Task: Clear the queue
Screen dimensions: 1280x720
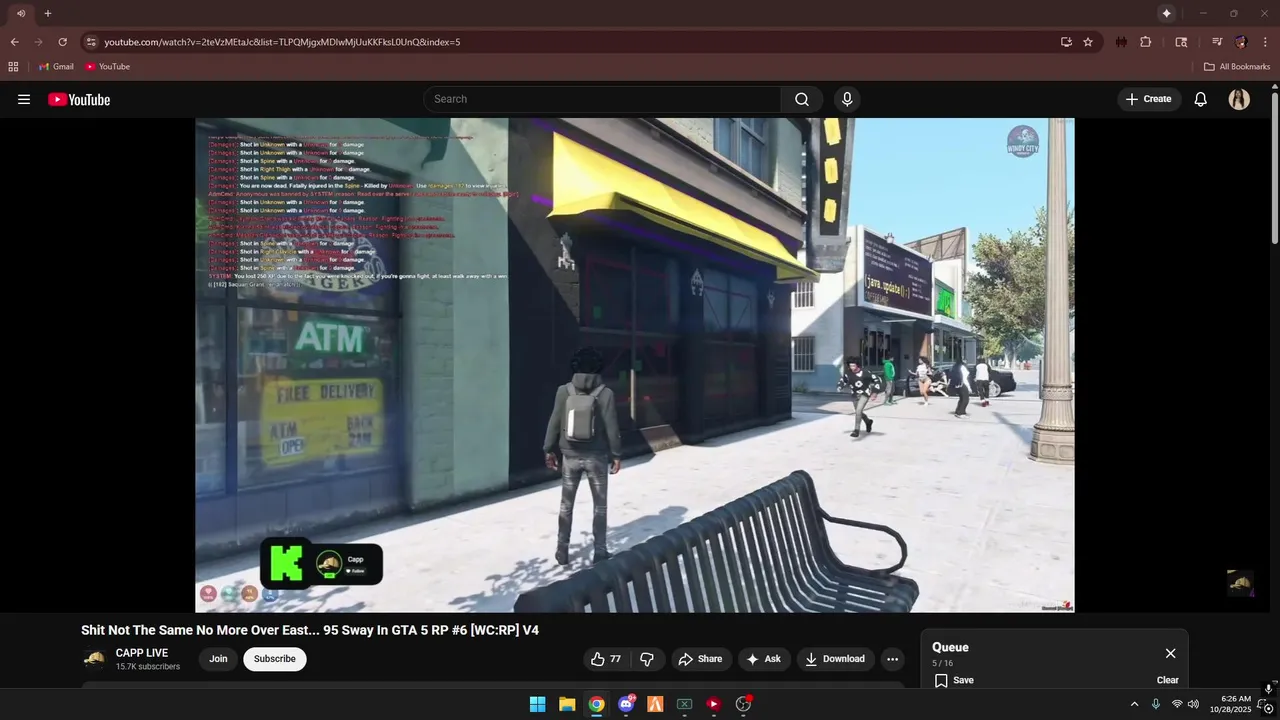Action: coord(1168,680)
